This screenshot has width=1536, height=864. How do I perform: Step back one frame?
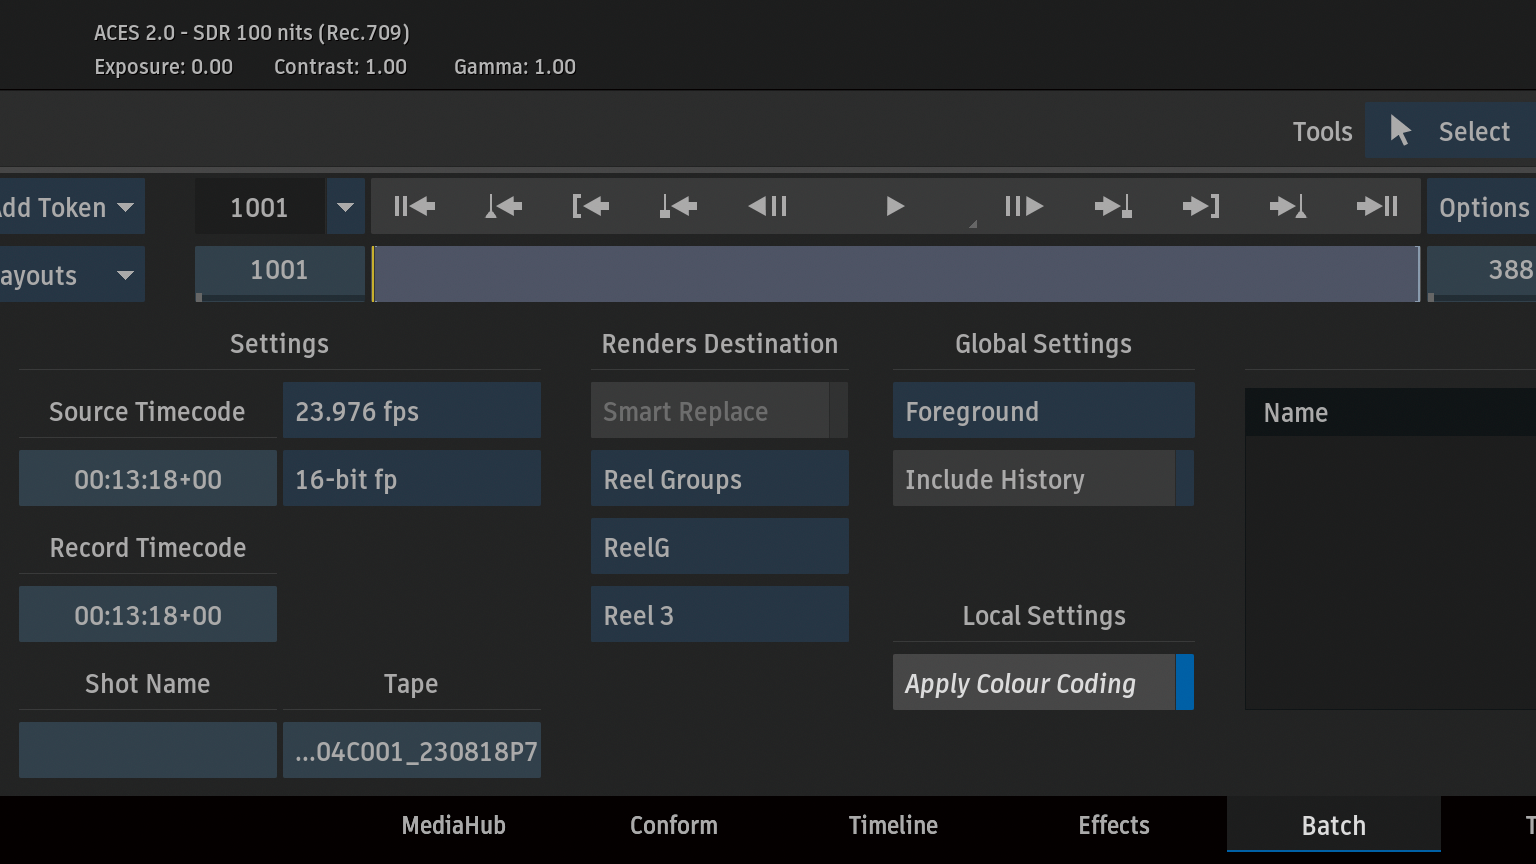[768, 207]
